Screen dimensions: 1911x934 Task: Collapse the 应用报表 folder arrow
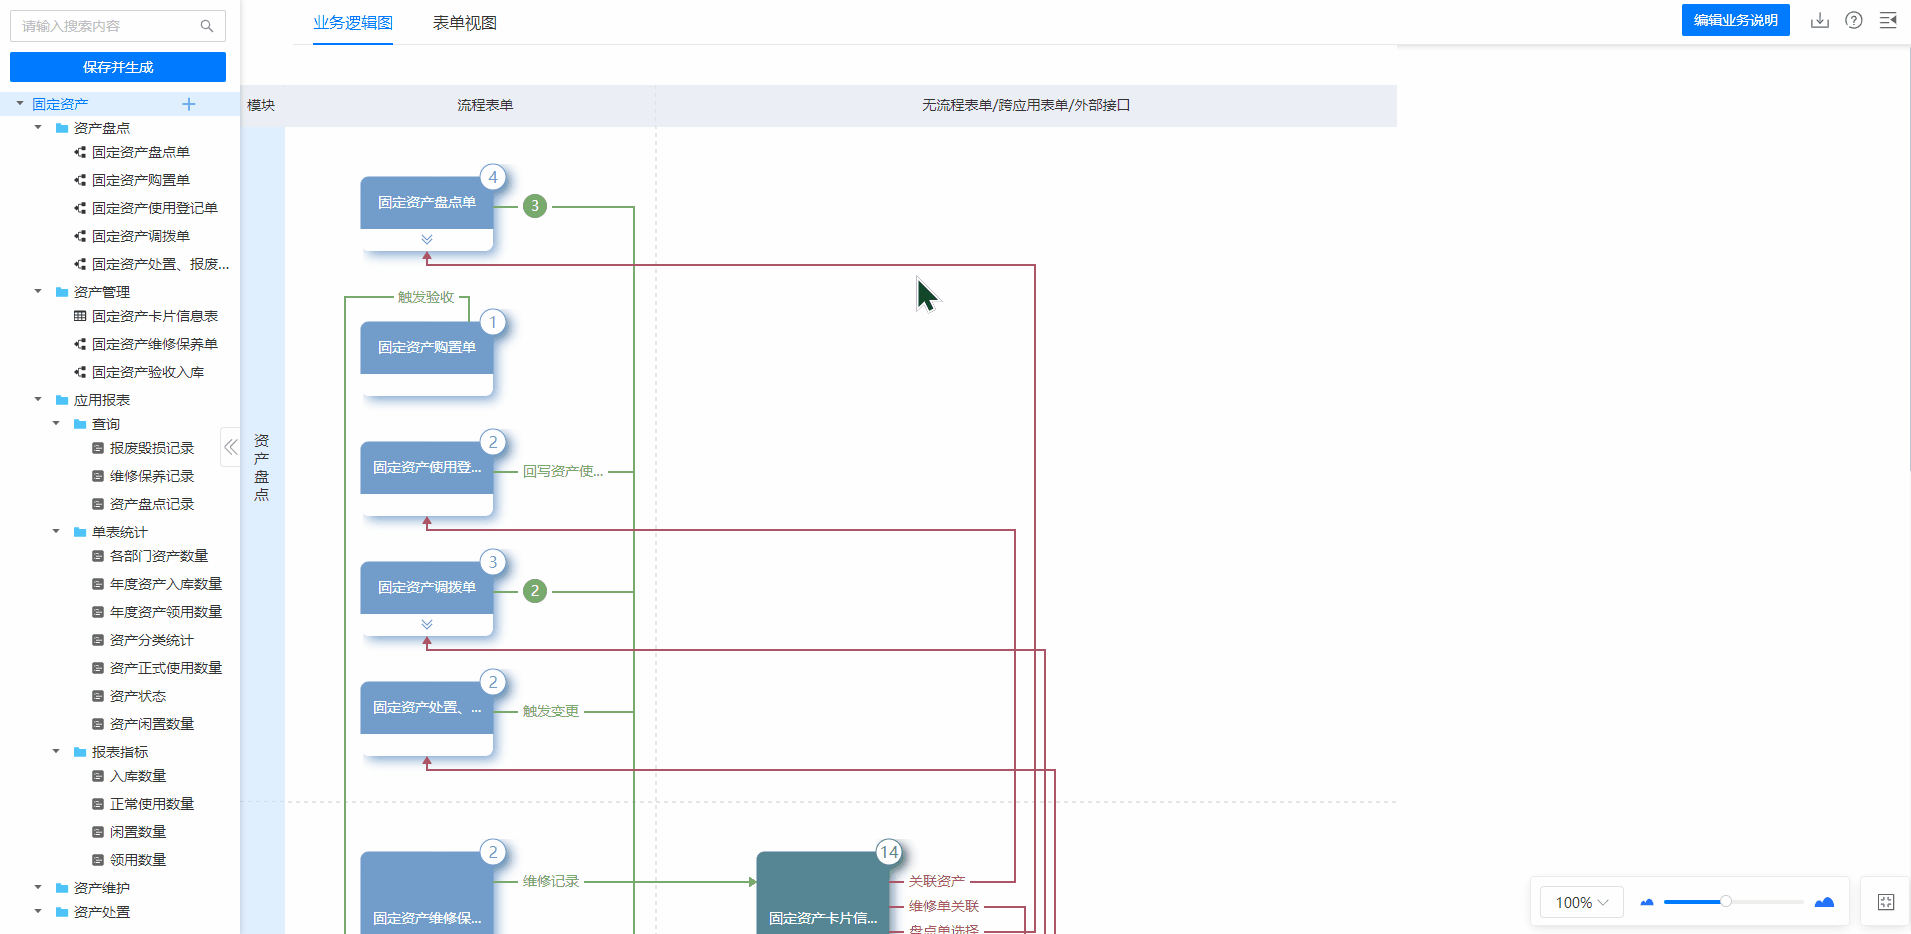[x=38, y=399]
